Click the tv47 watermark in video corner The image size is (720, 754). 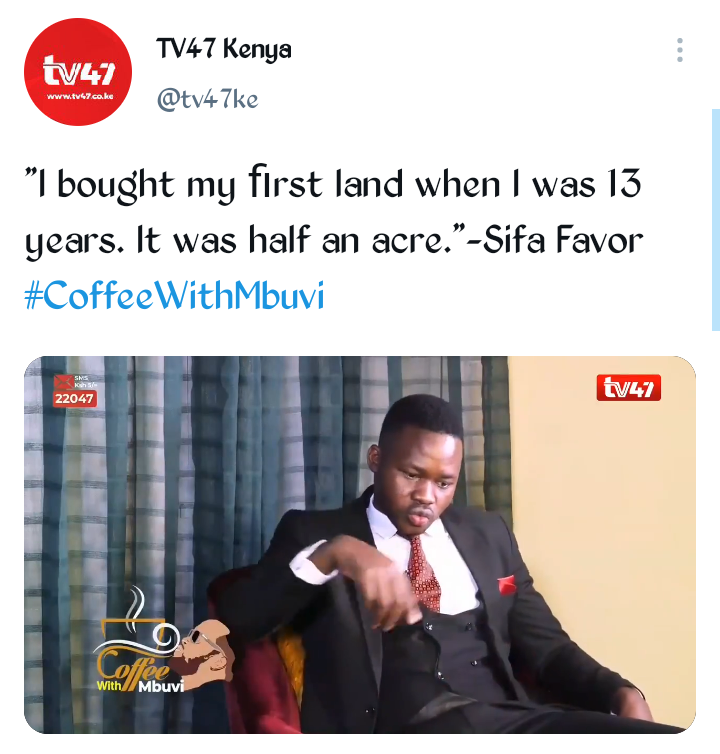click(629, 388)
